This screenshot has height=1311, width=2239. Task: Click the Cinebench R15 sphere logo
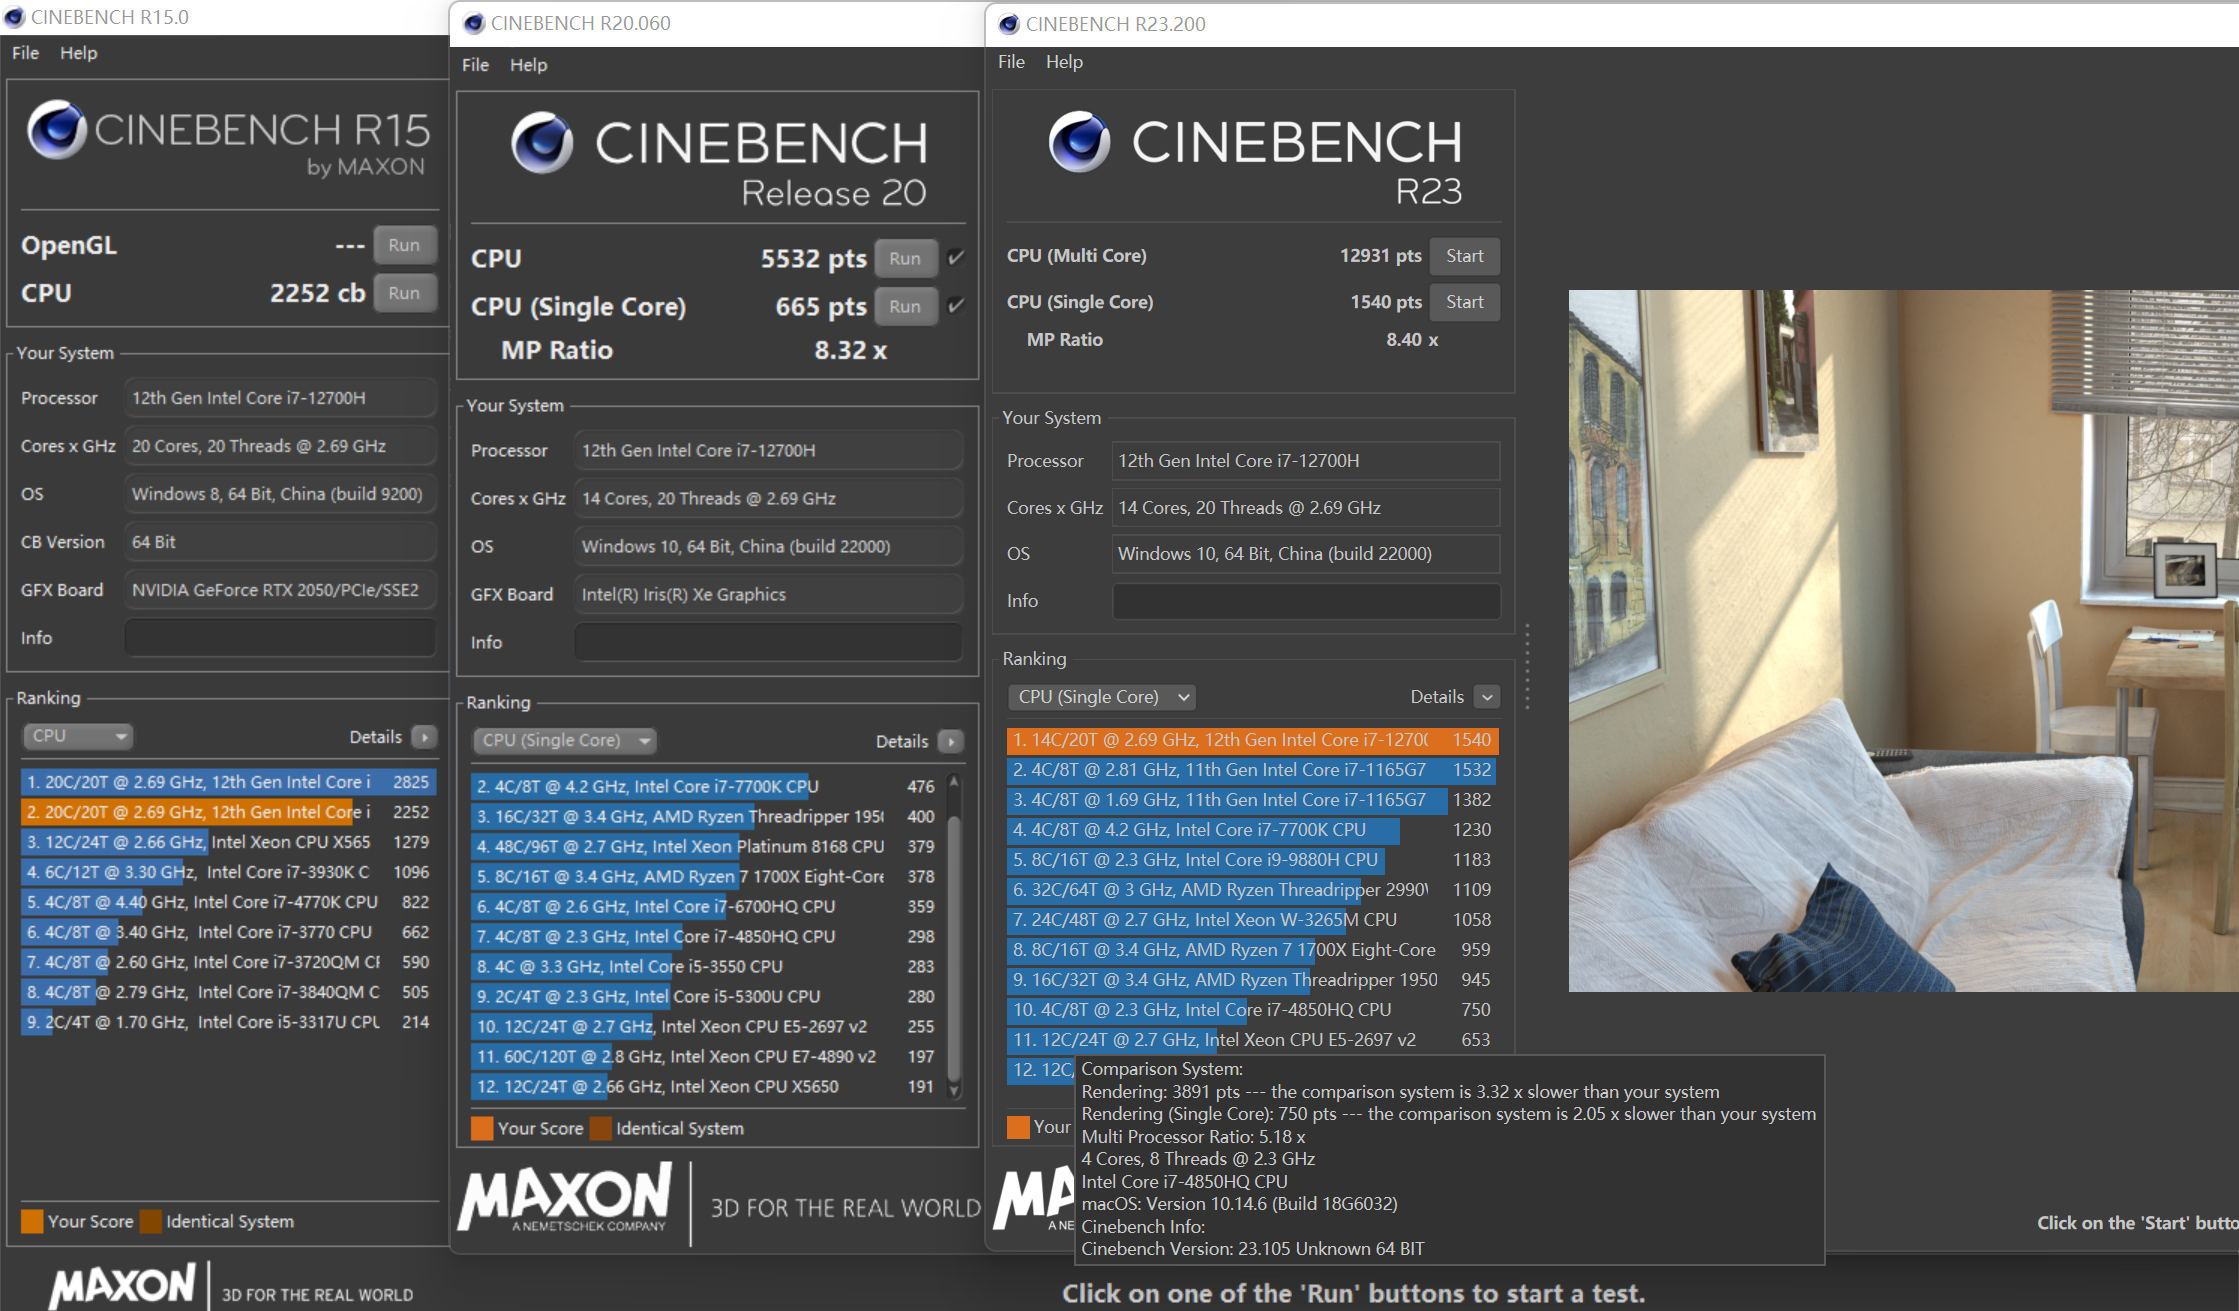click(57, 130)
